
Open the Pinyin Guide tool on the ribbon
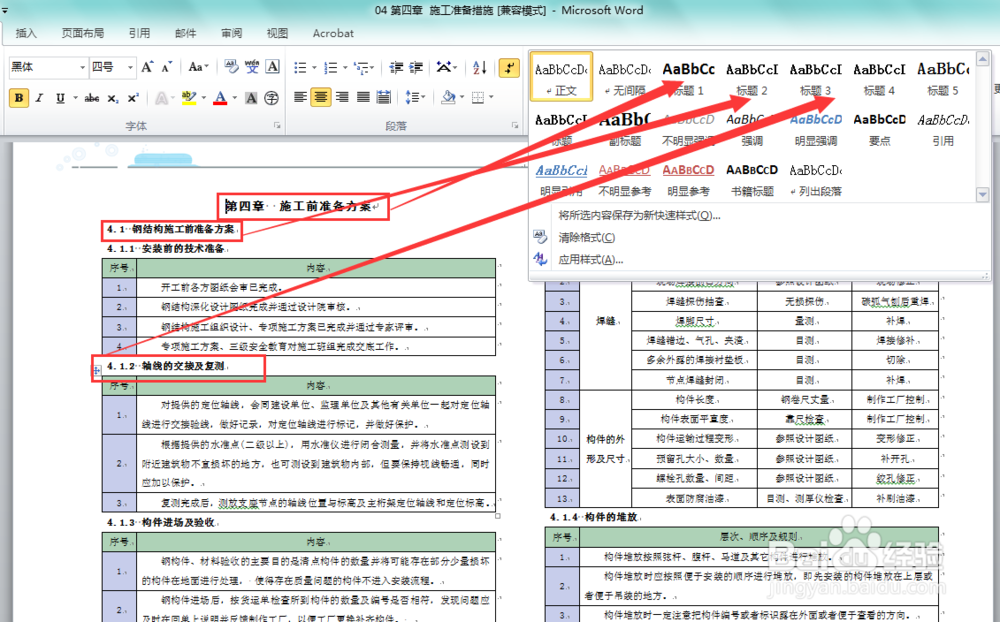click(251, 66)
